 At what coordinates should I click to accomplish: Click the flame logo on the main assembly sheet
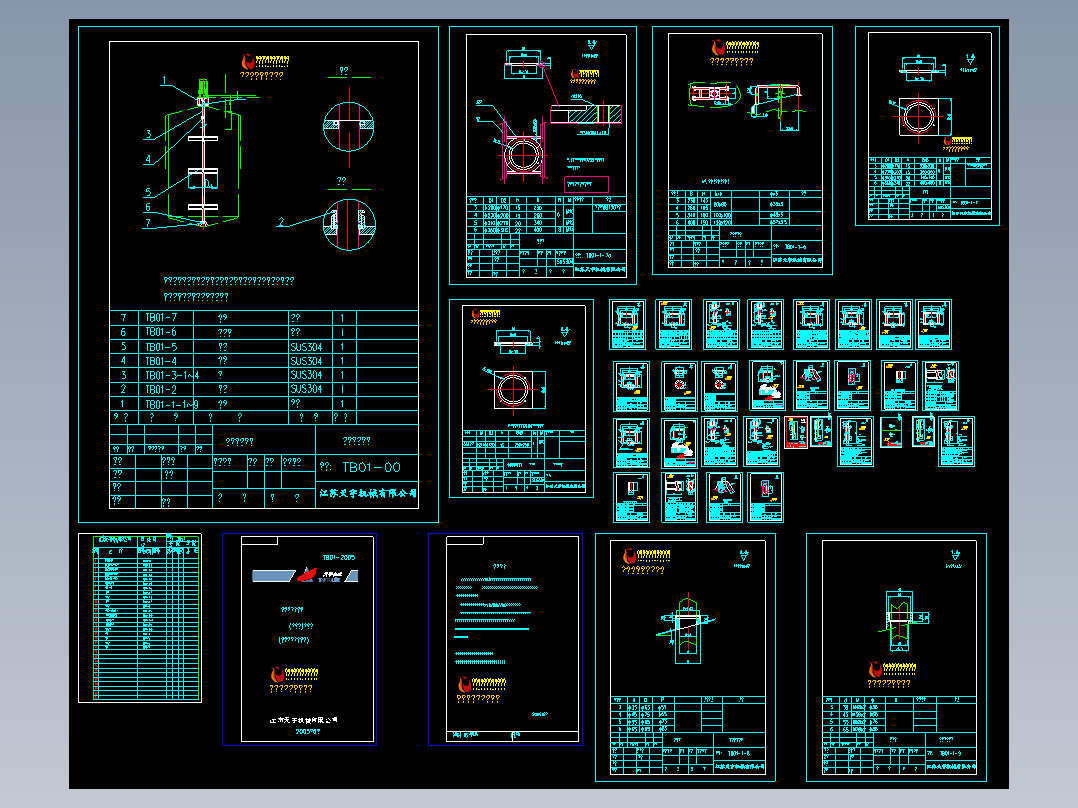[x=248, y=62]
